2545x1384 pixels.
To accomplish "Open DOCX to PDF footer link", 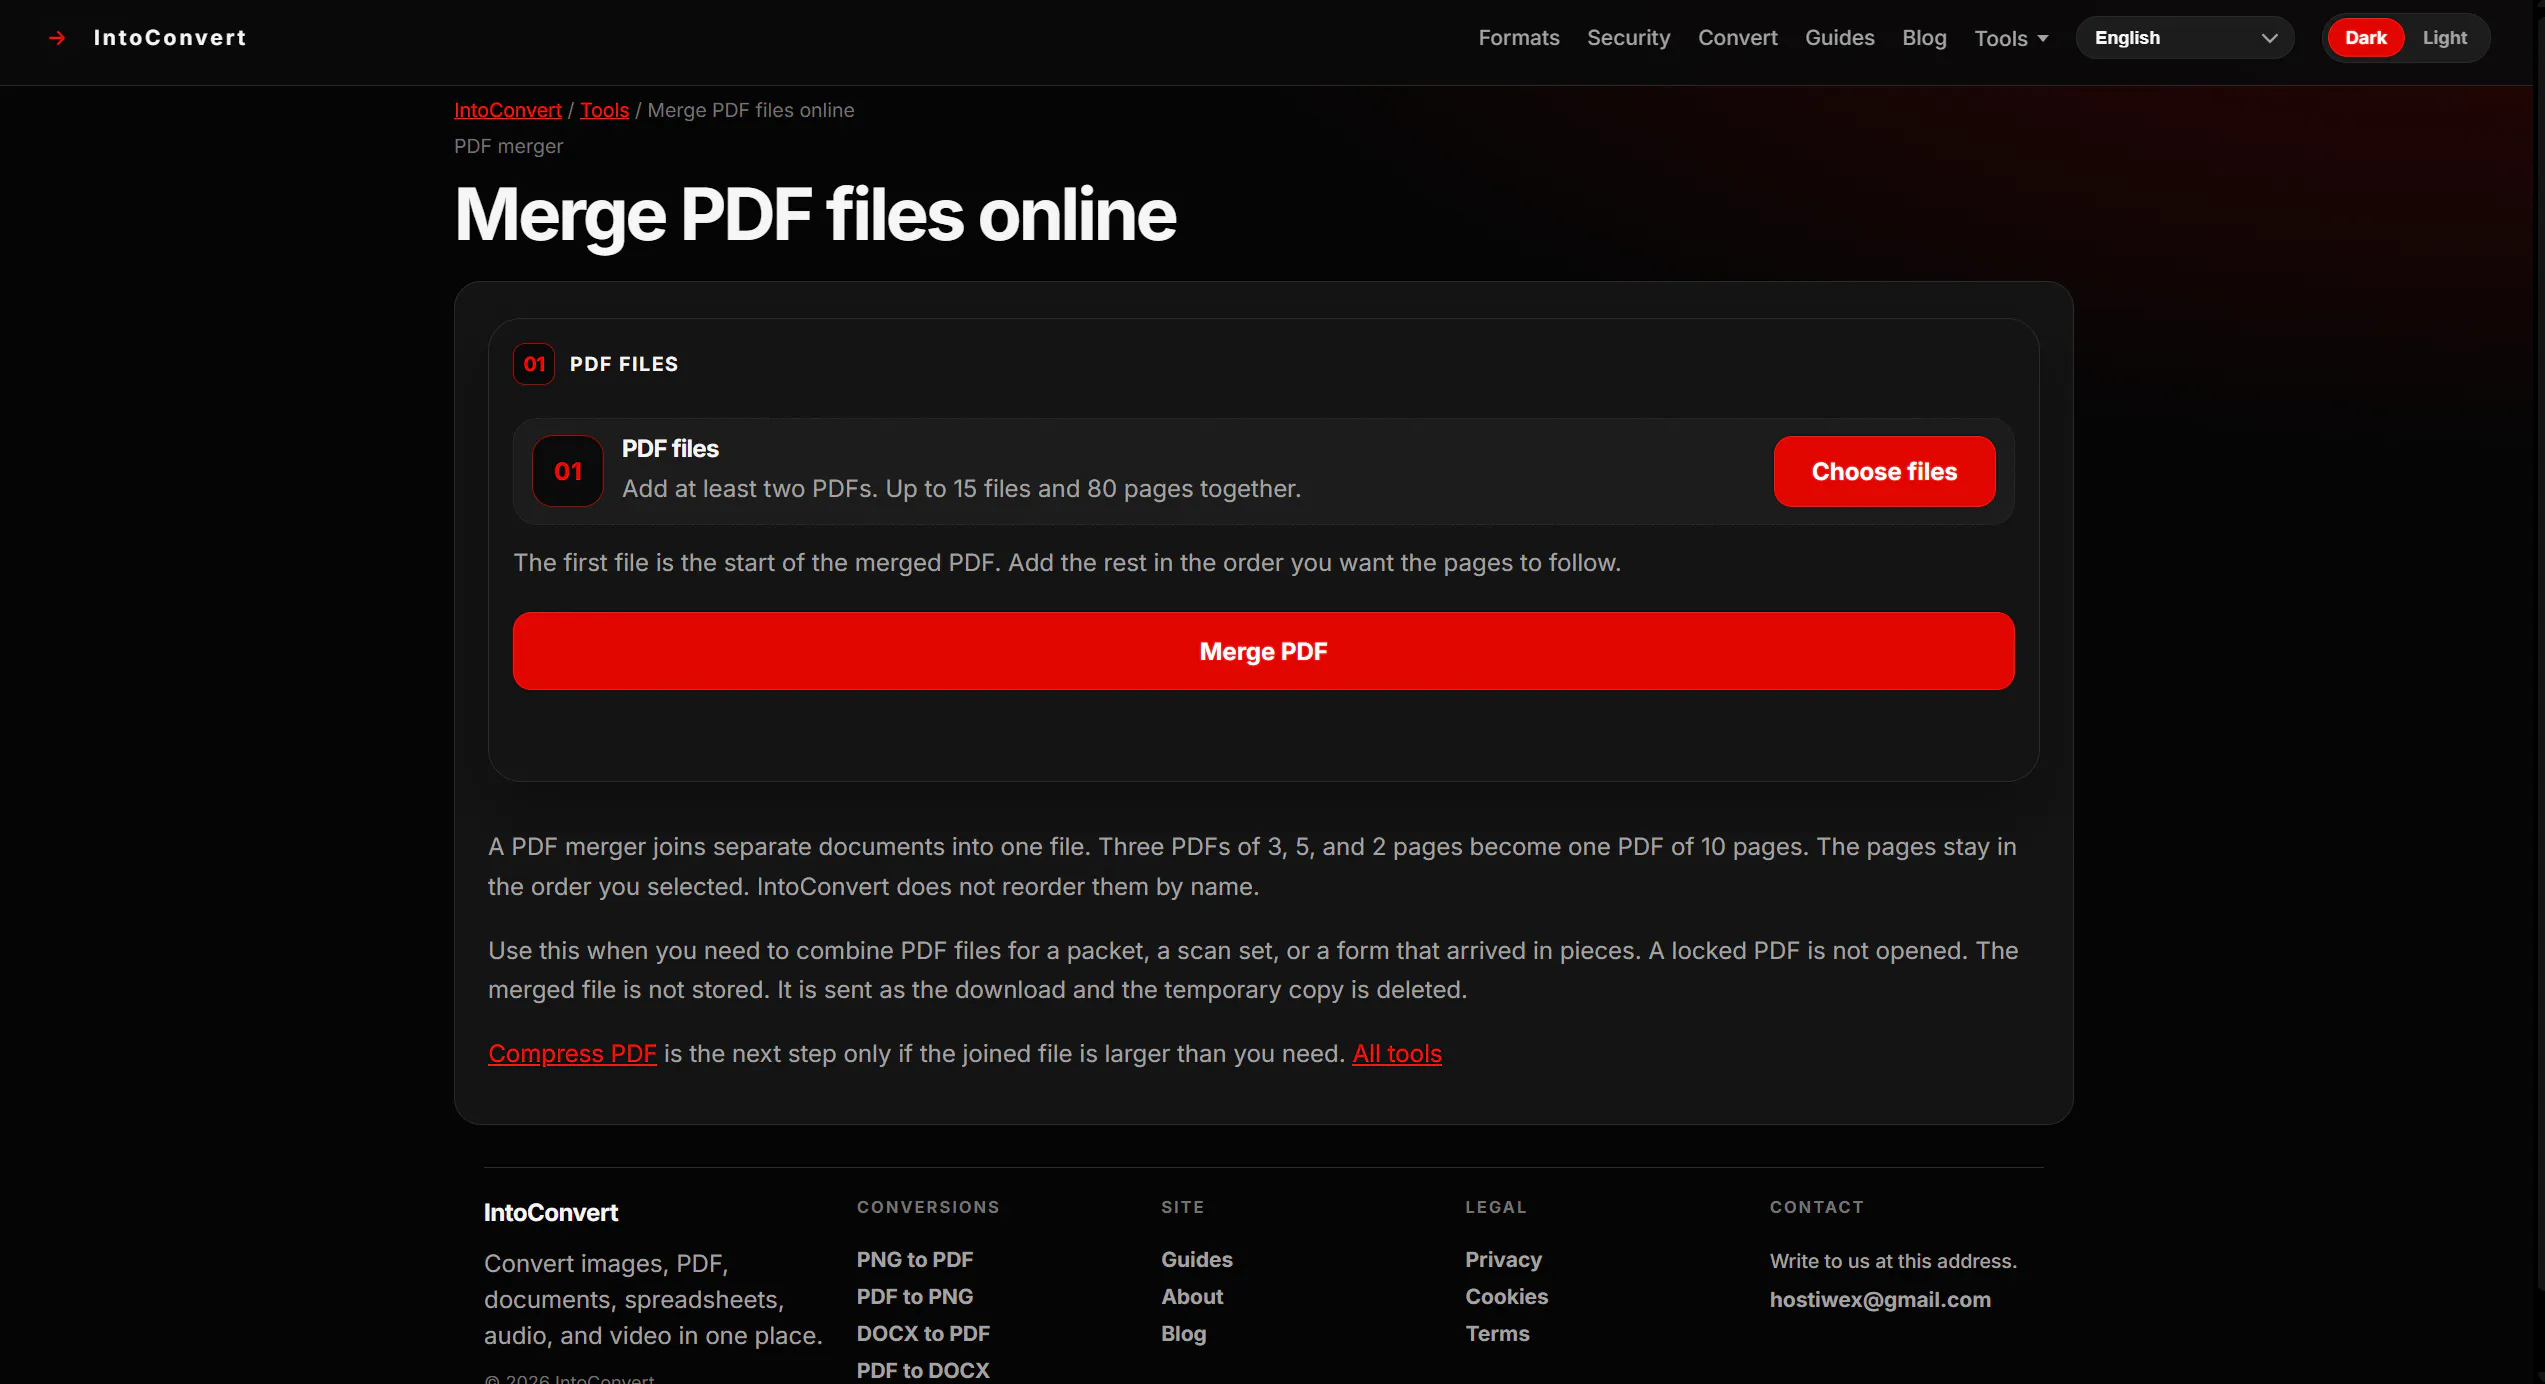I will tap(923, 1334).
